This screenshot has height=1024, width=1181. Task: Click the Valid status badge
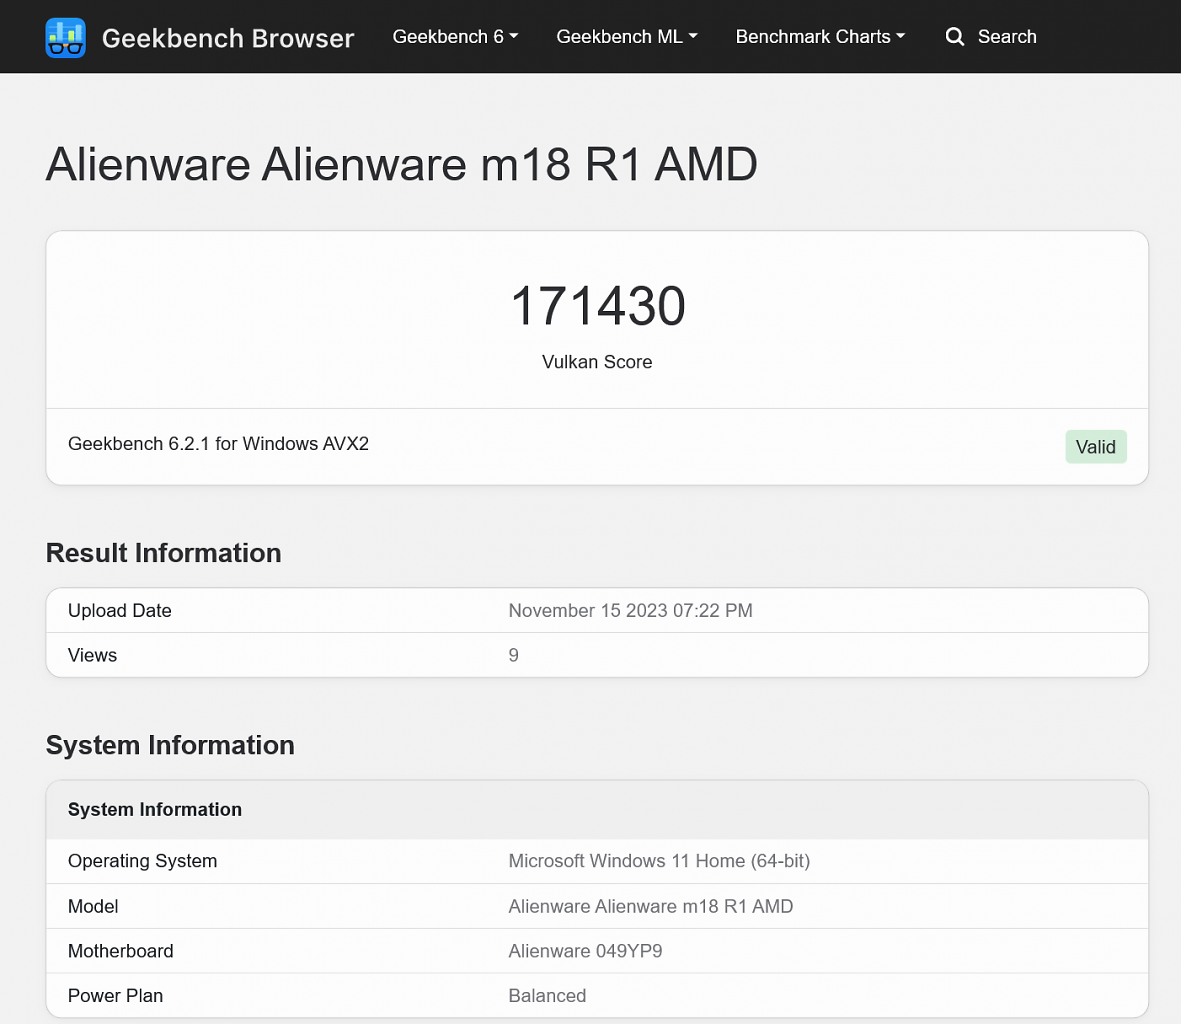coord(1095,446)
